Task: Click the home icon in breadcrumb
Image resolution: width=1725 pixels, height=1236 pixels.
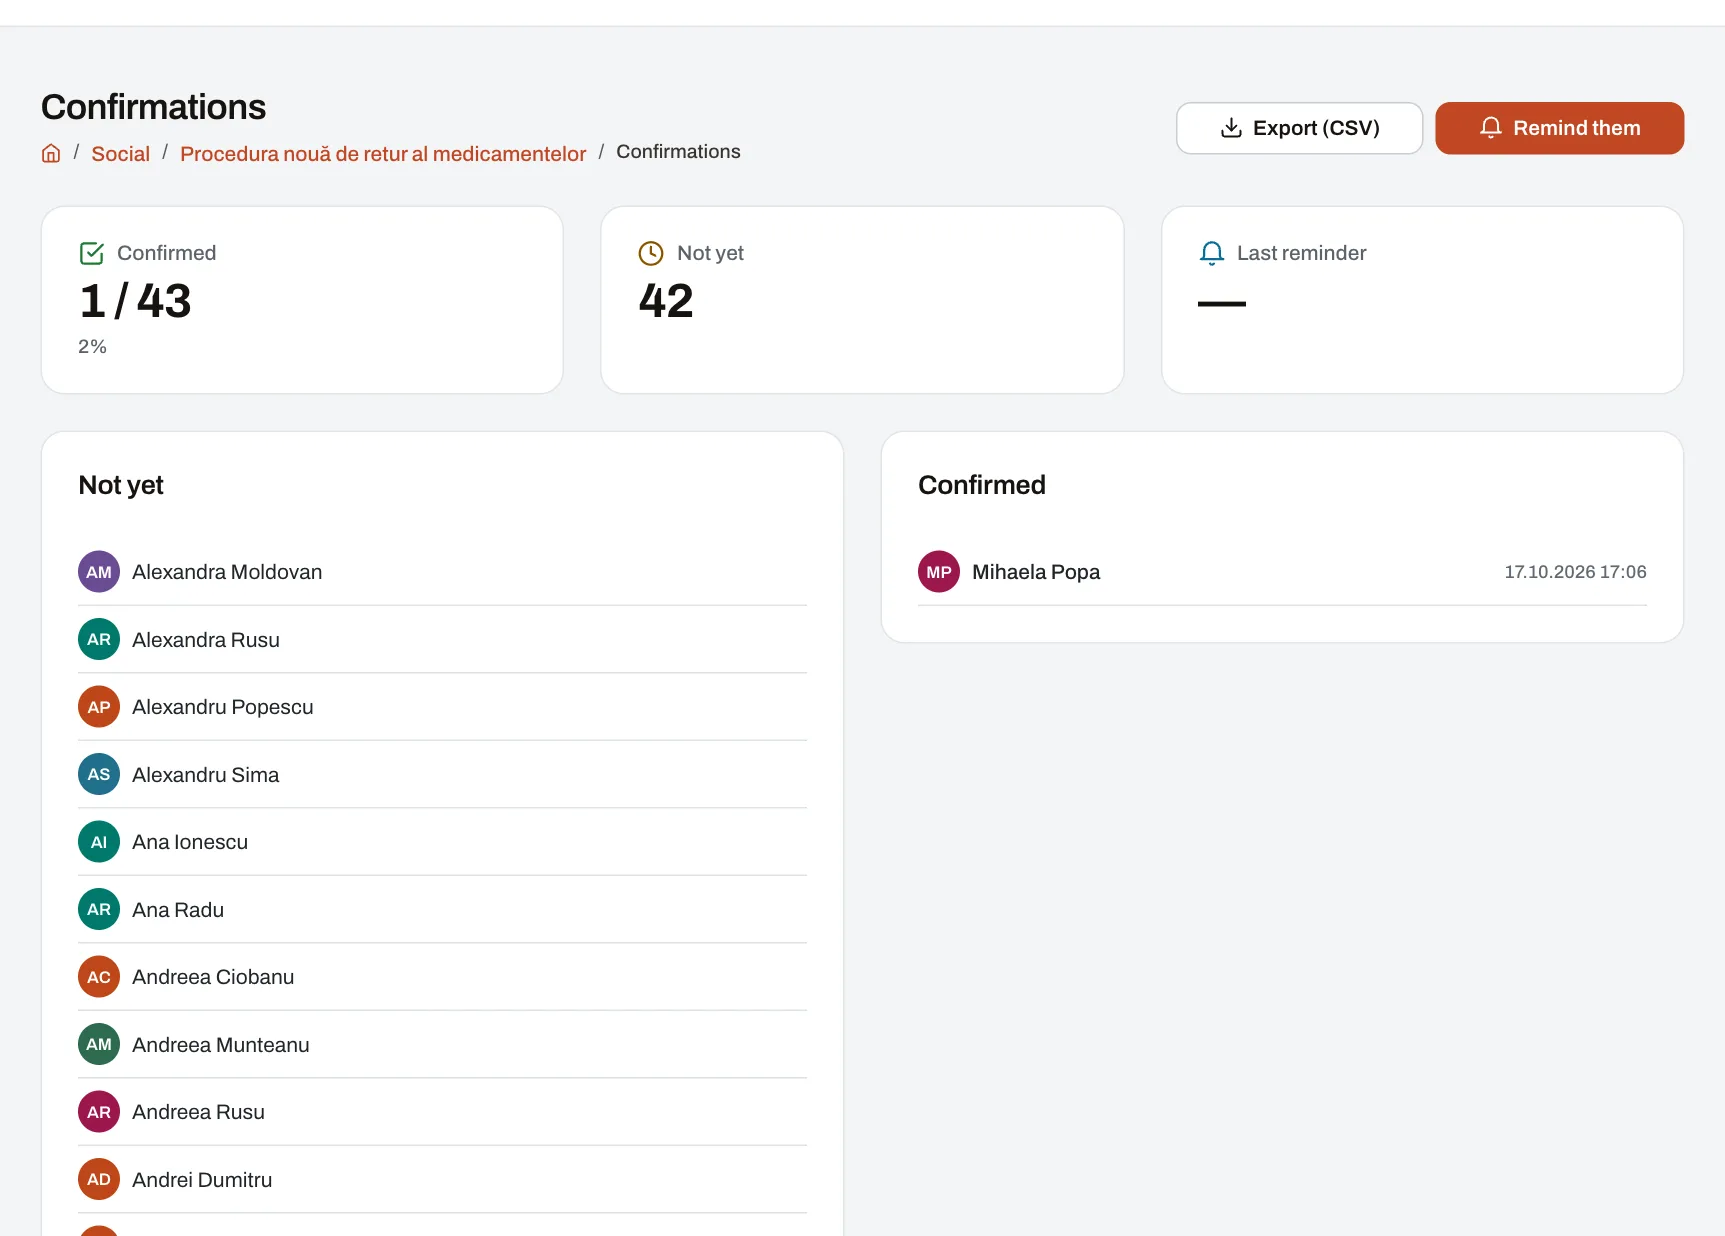Action: coord(51,153)
